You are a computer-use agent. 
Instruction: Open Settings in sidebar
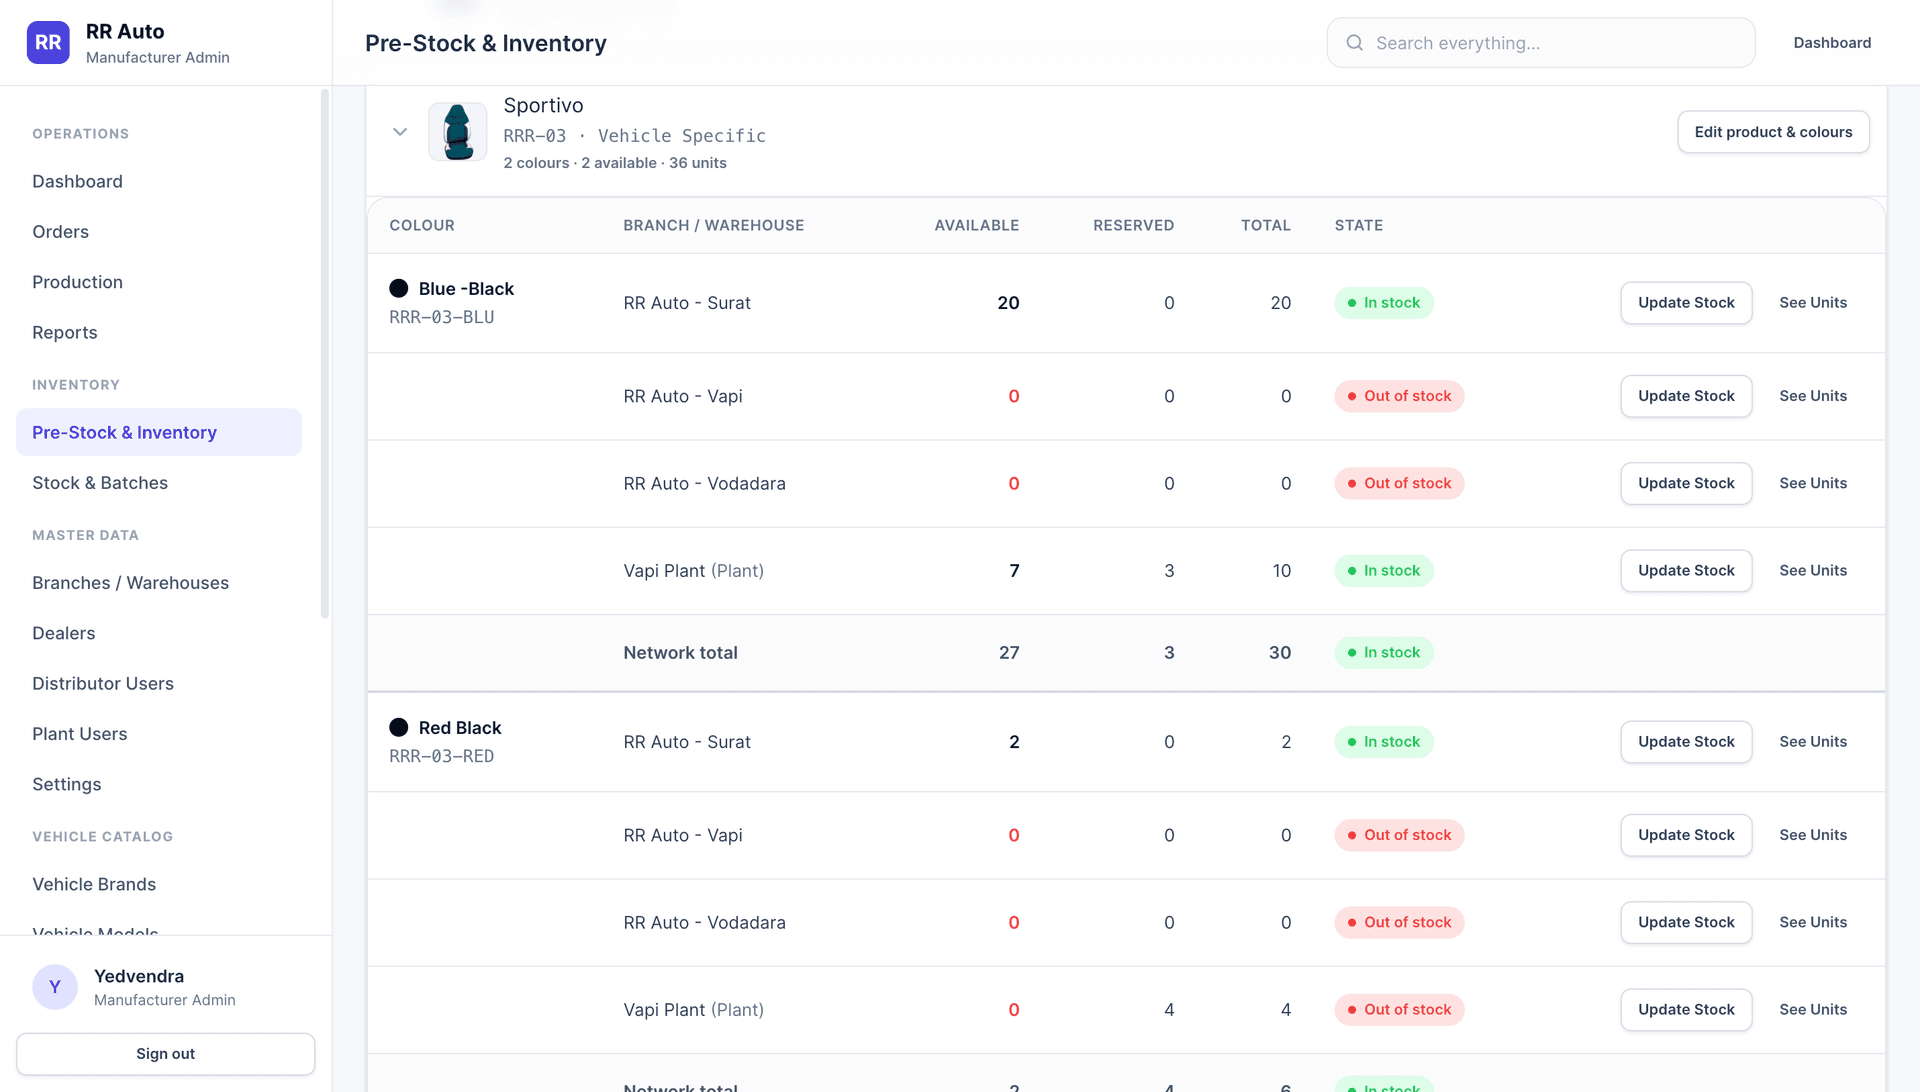[66, 784]
